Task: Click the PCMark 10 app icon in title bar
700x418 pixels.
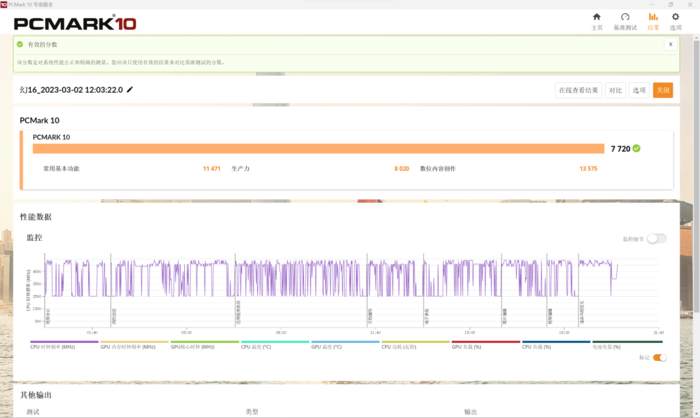Action: [x=4, y=4]
